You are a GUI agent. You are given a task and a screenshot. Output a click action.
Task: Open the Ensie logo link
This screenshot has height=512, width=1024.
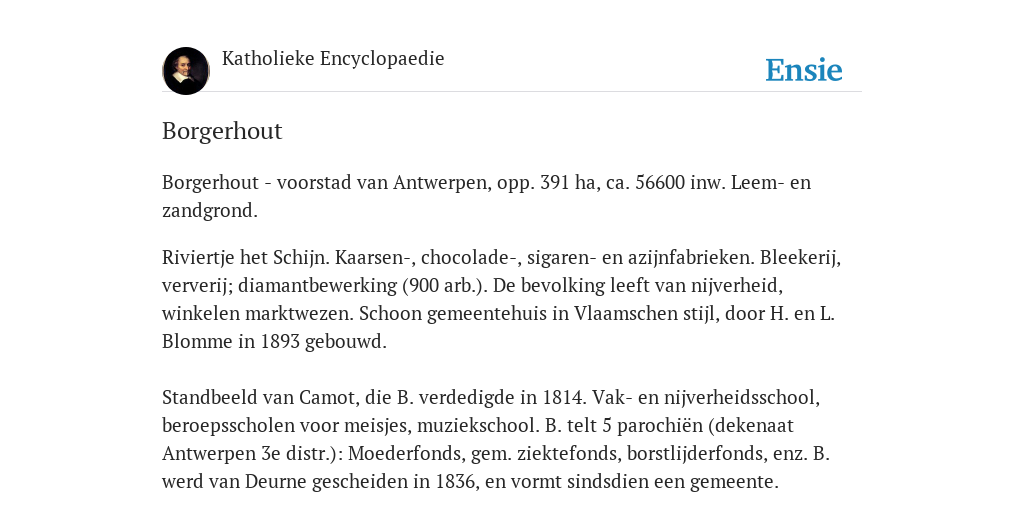coord(804,70)
